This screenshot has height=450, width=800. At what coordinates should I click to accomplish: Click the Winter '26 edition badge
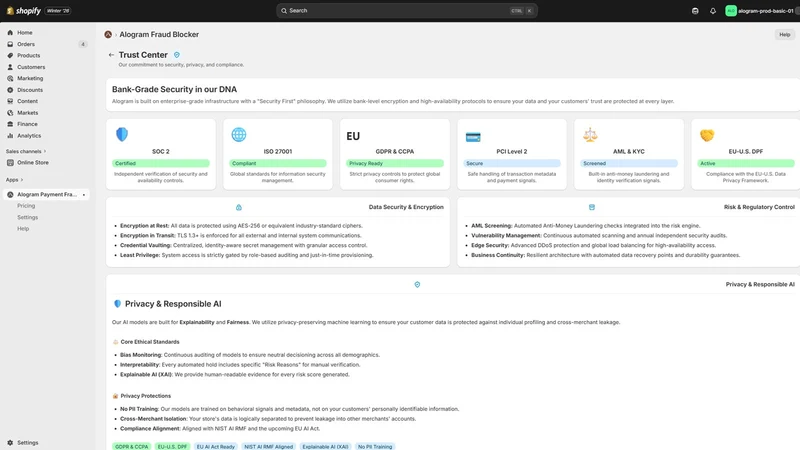coord(58,11)
